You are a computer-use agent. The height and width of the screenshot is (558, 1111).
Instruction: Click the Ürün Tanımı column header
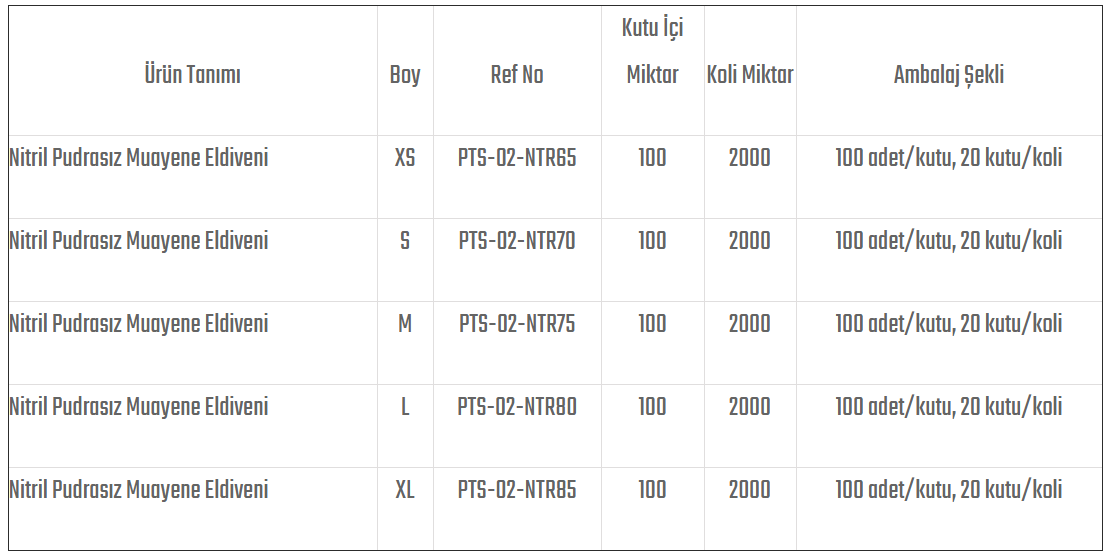coord(193,75)
